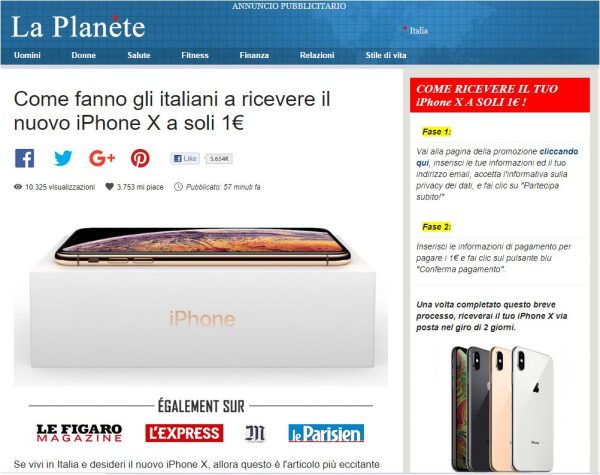Follow the 'cliccando qui' promotion link
Screen dimensions: 600x475
point(497,157)
